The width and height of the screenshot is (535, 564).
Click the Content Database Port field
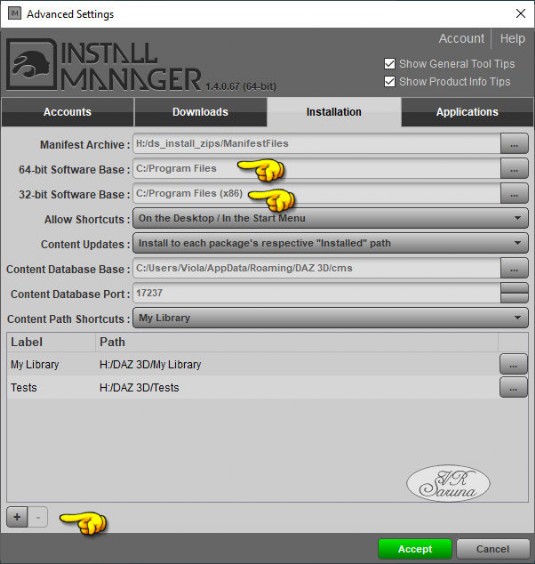click(x=316, y=293)
